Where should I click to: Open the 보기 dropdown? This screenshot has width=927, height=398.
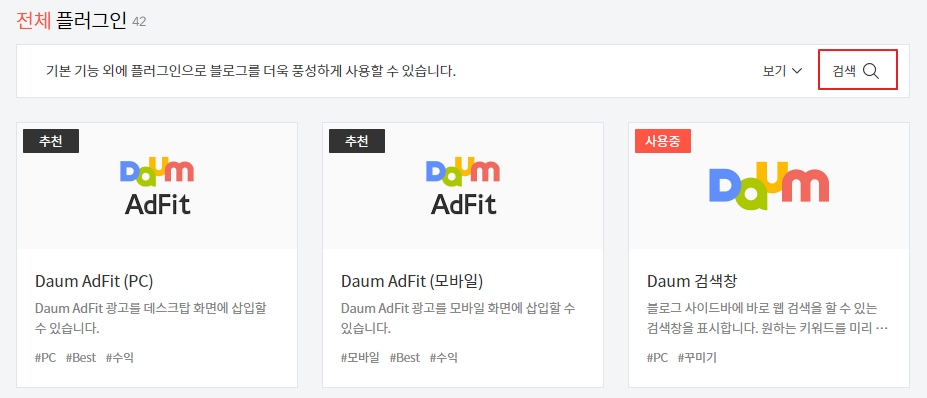tap(782, 71)
